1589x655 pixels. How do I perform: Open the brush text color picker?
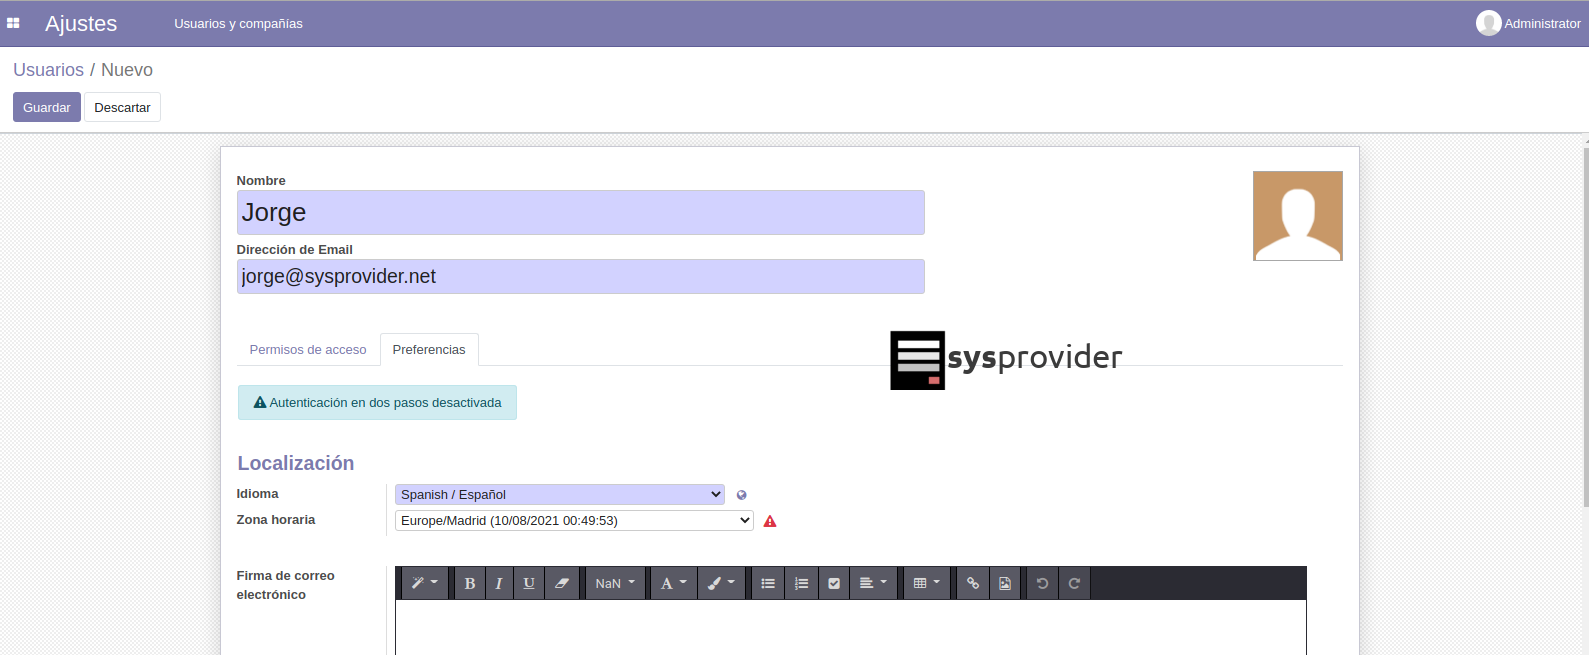pyautogui.click(x=721, y=583)
